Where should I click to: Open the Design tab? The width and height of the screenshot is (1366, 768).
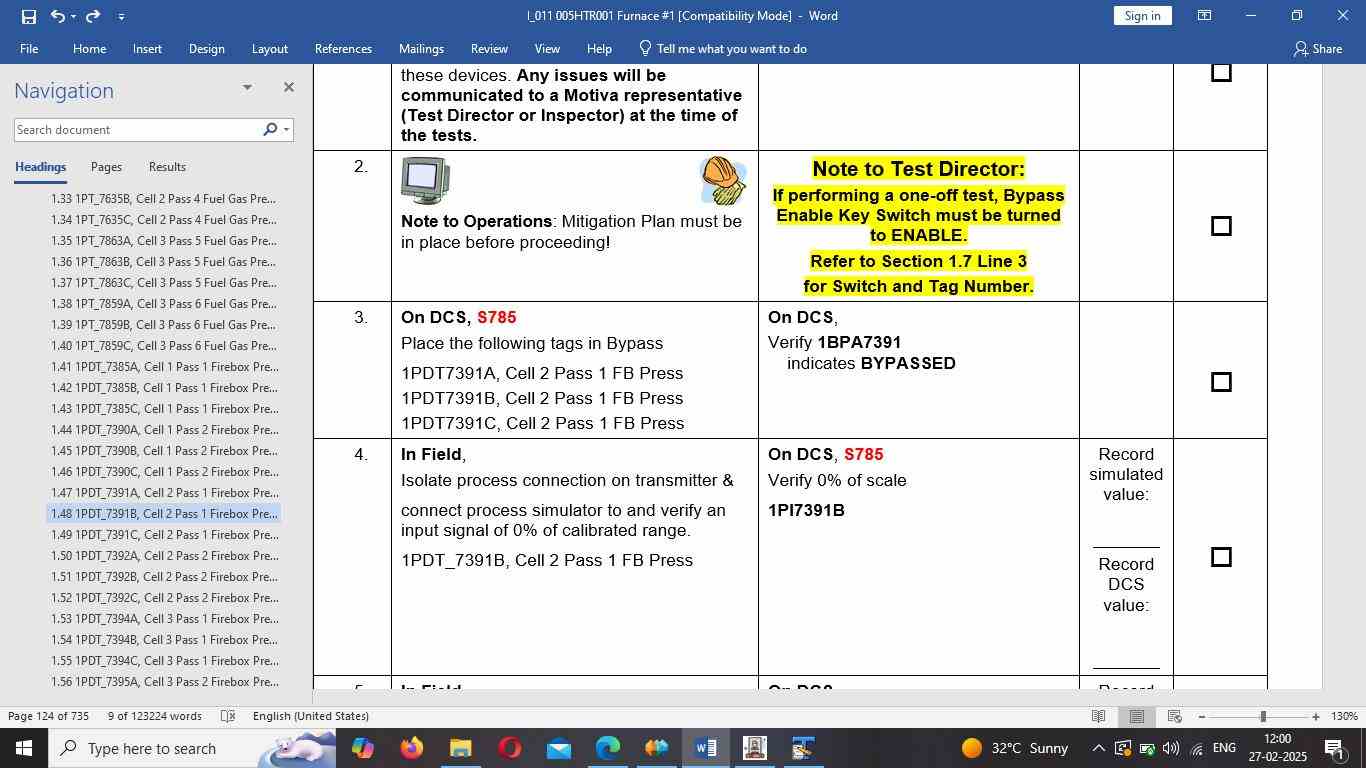206,48
